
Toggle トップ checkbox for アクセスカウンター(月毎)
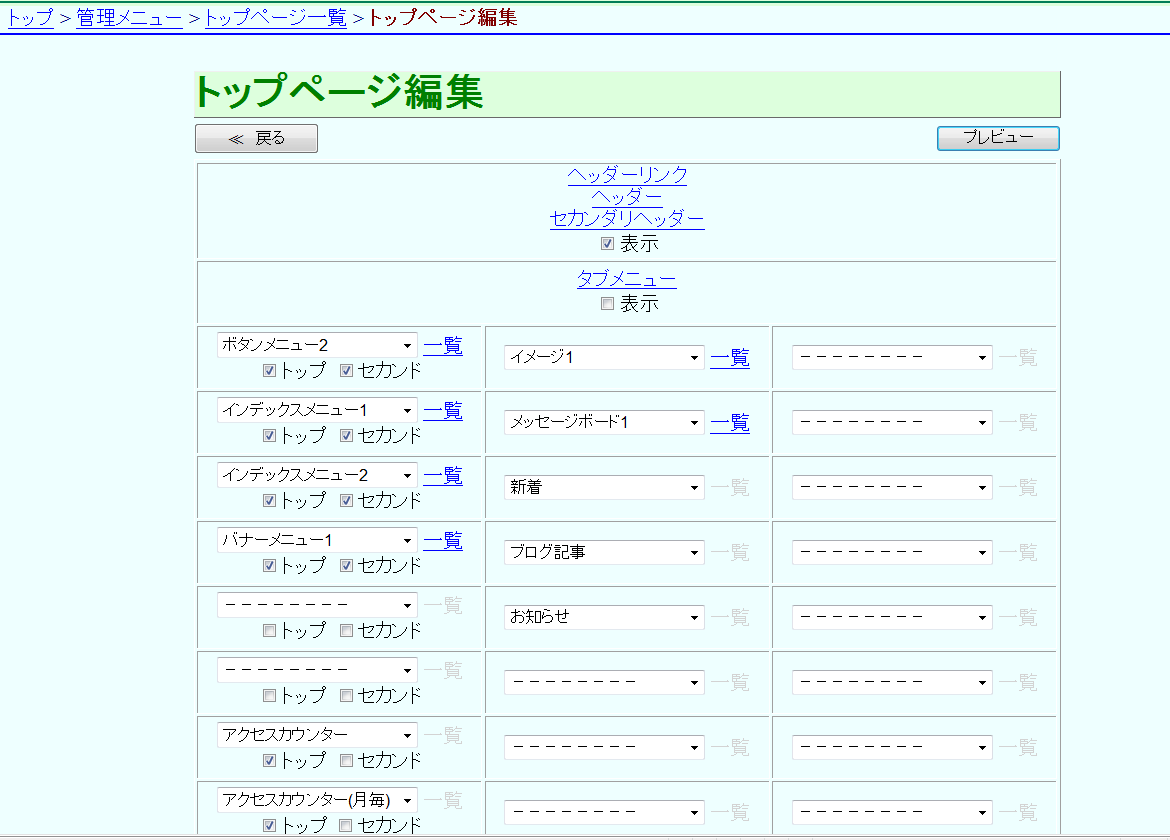(x=269, y=825)
